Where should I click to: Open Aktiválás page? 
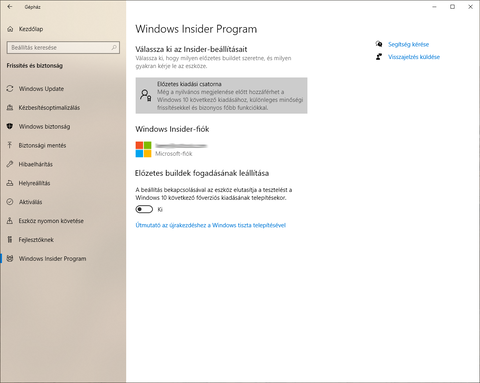(x=63, y=202)
